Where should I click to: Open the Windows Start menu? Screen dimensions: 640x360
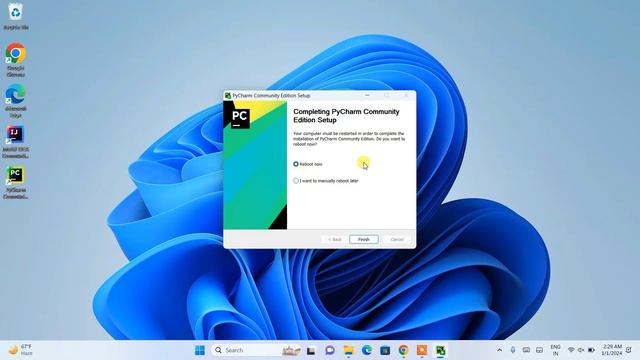coord(200,350)
